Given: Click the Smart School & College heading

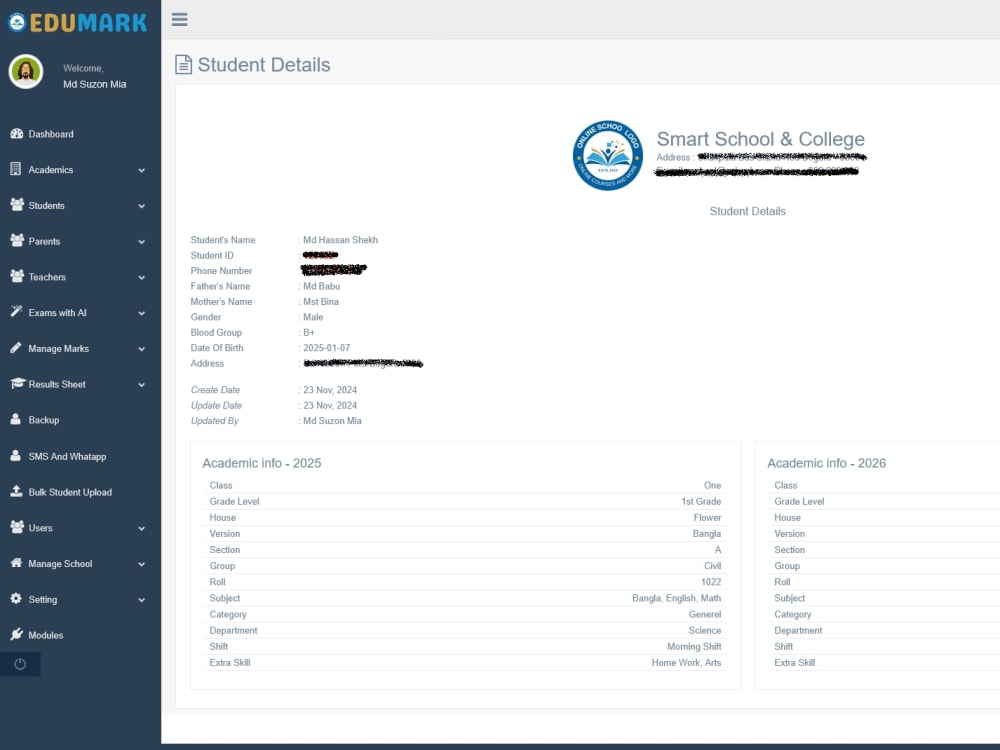Looking at the screenshot, I should [x=760, y=138].
